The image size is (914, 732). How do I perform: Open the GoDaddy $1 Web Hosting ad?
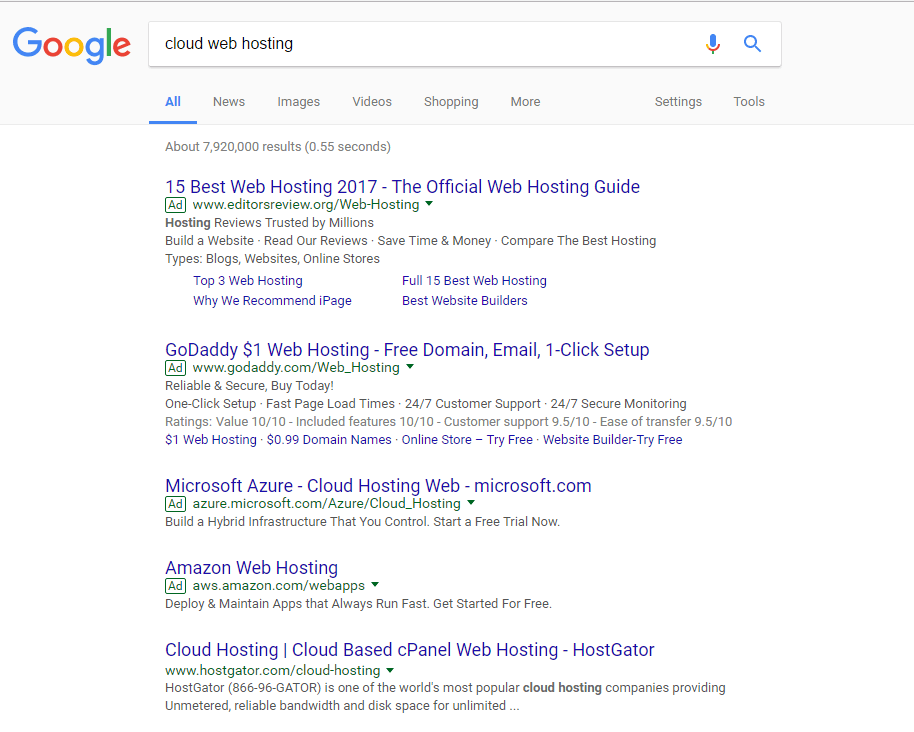407,350
